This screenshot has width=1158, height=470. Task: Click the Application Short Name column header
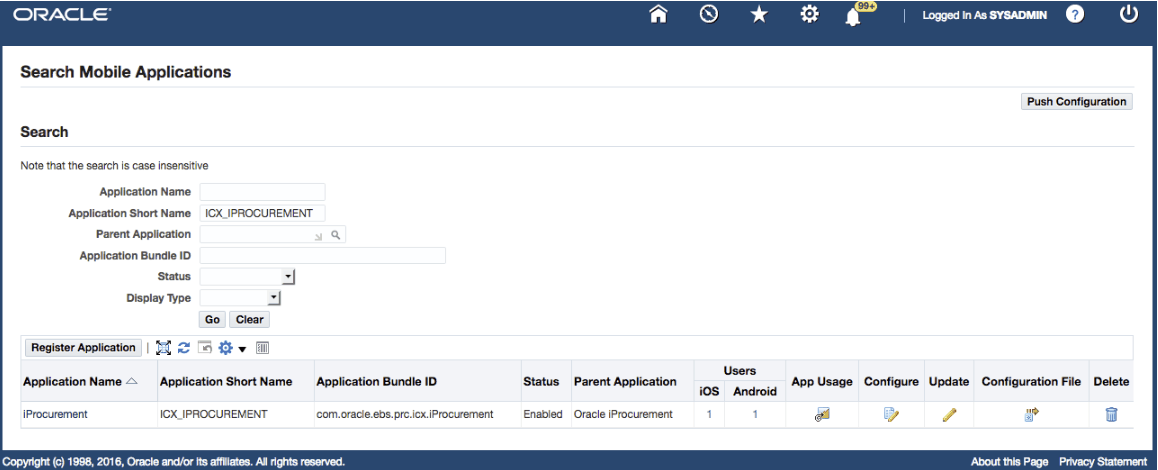pos(226,382)
